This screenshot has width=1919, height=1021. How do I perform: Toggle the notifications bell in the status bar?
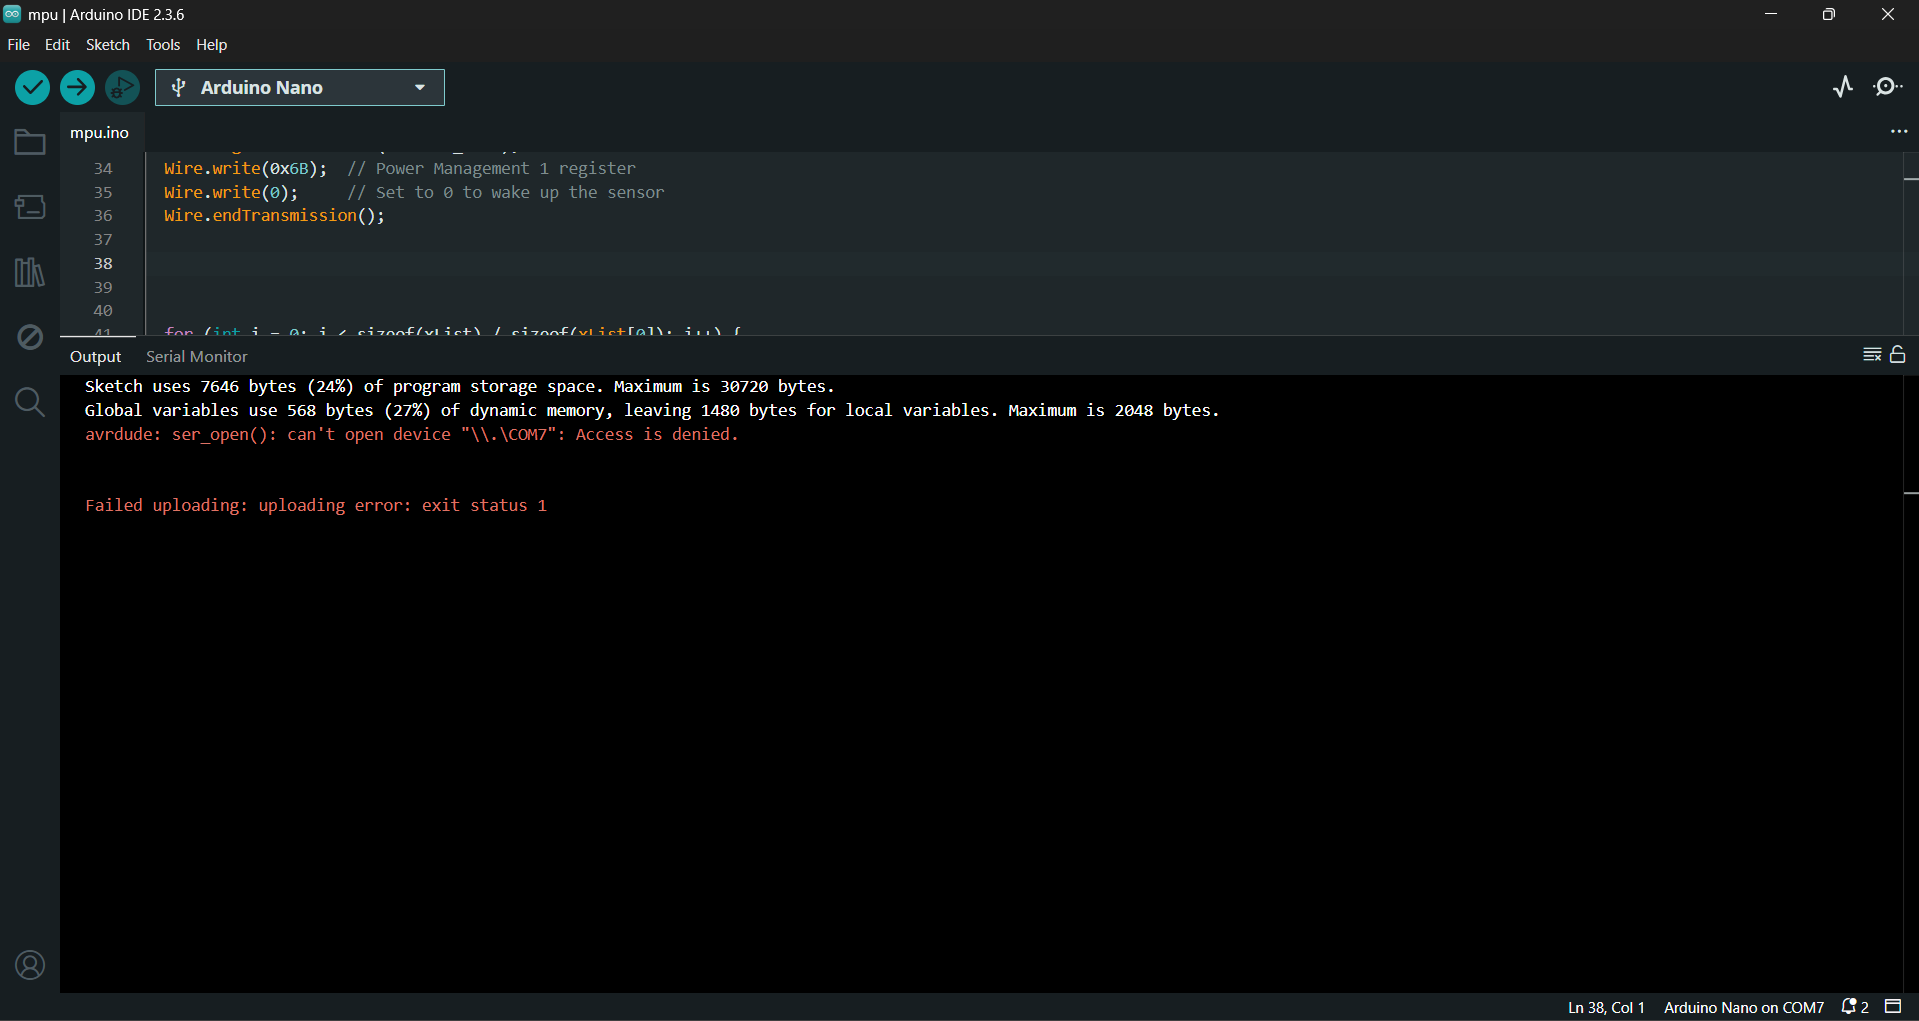pyautogui.click(x=1848, y=1007)
